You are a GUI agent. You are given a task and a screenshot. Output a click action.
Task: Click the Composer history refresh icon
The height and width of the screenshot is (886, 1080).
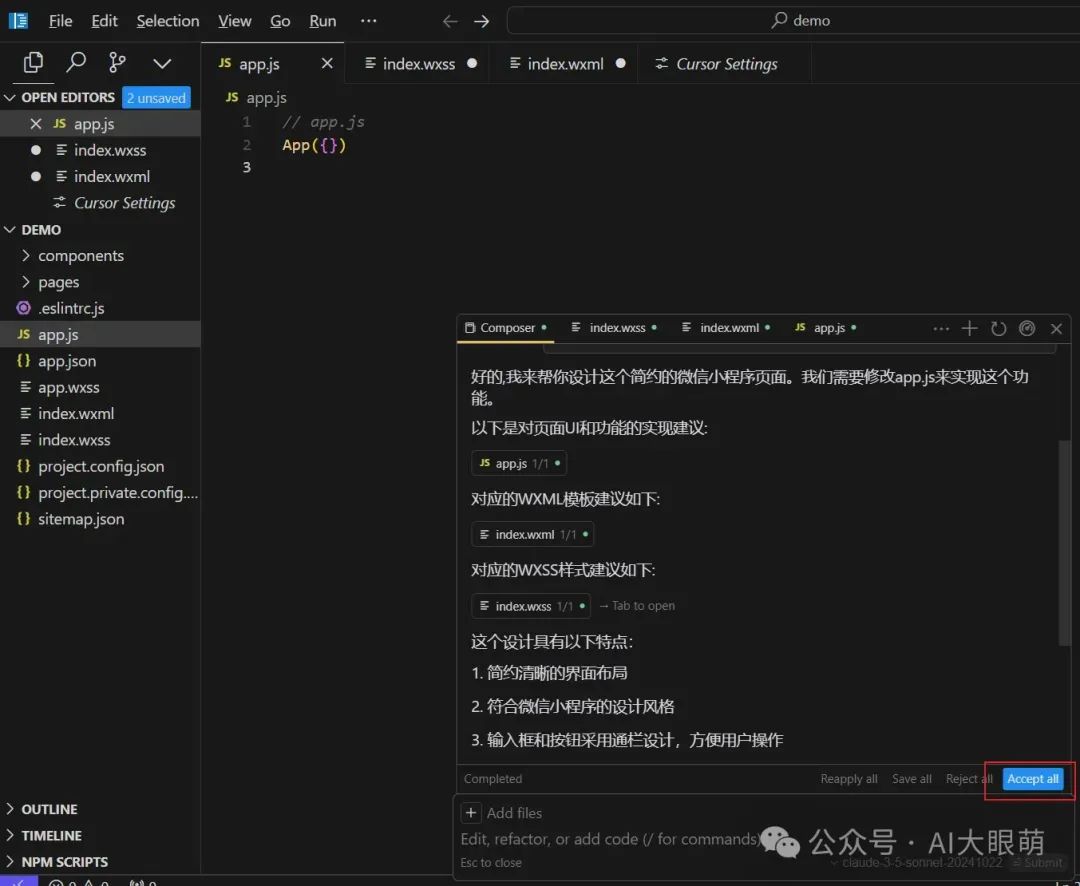click(x=998, y=328)
